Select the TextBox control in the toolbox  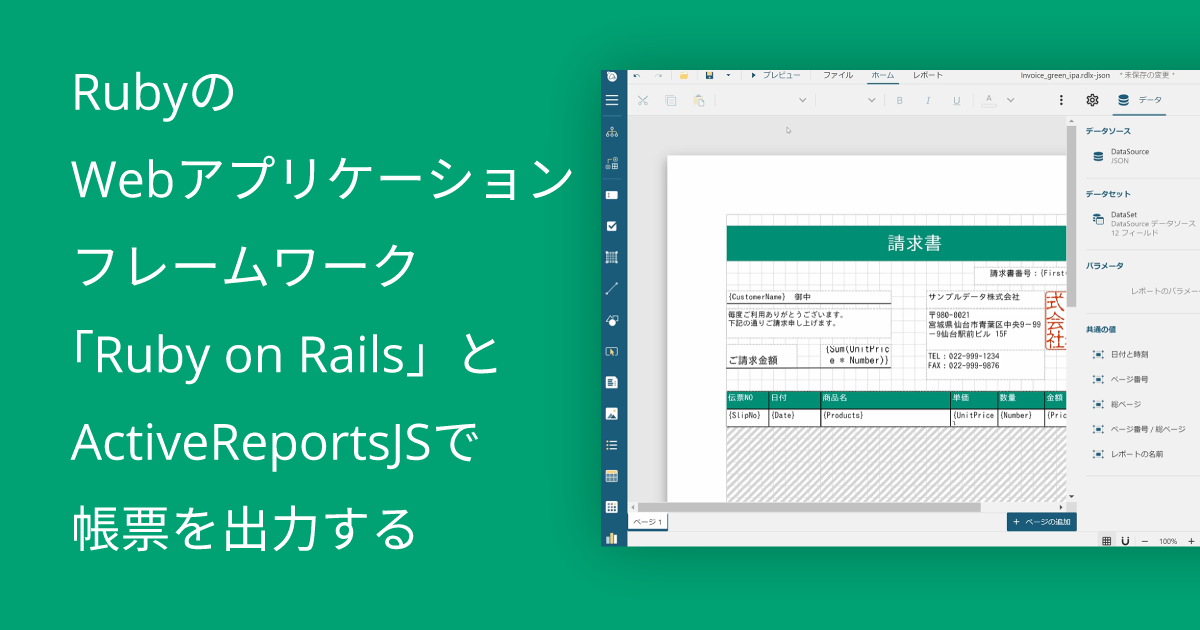click(612, 195)
